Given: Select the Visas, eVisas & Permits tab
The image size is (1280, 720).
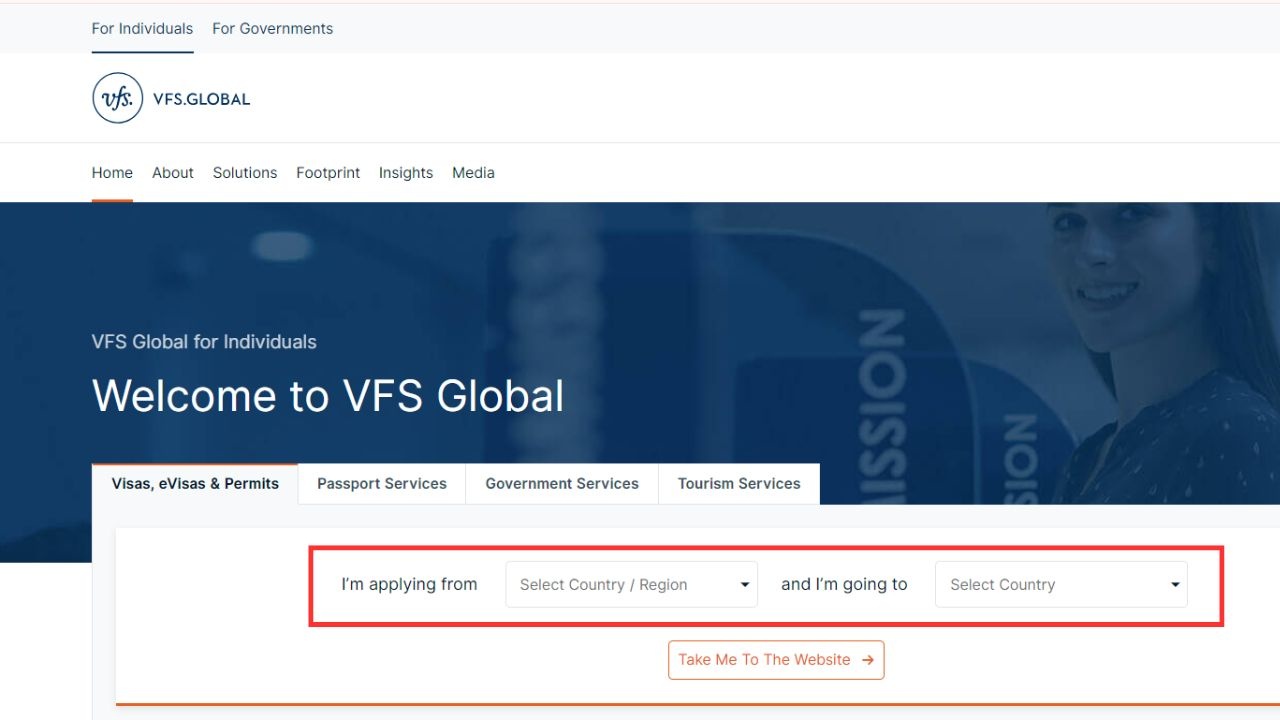Looking at the screenshot, I should coord(195,484).
